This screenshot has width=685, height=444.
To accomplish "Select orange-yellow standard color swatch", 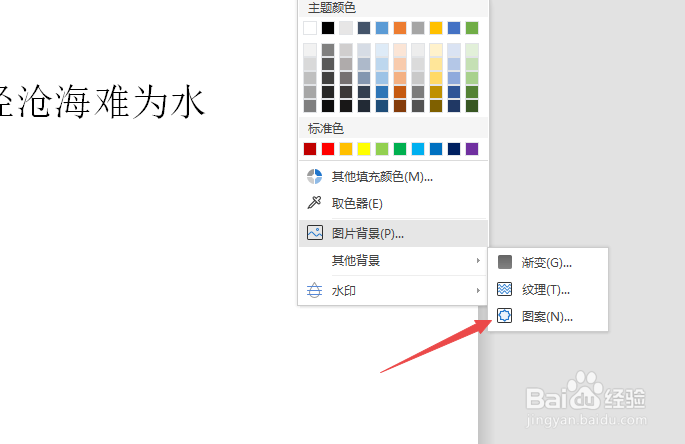I will pyautogui.click(x=346, y=149).
